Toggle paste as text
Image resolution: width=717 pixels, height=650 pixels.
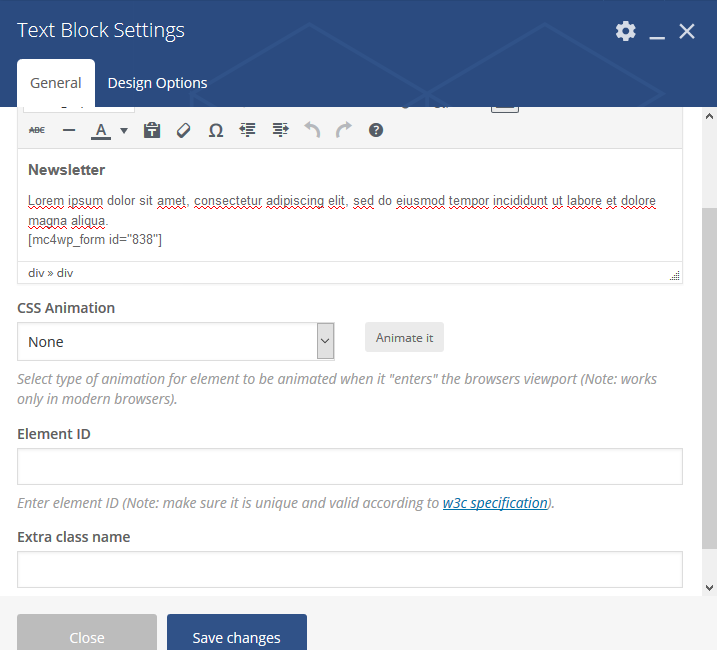[x=152, y=130]
